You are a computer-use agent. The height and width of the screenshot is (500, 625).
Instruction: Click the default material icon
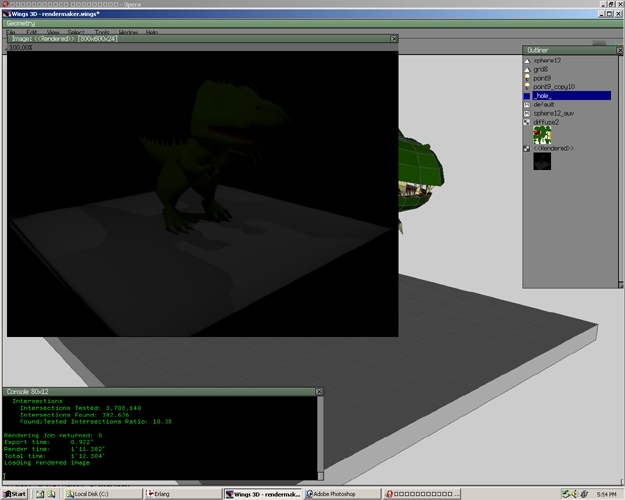527,104
